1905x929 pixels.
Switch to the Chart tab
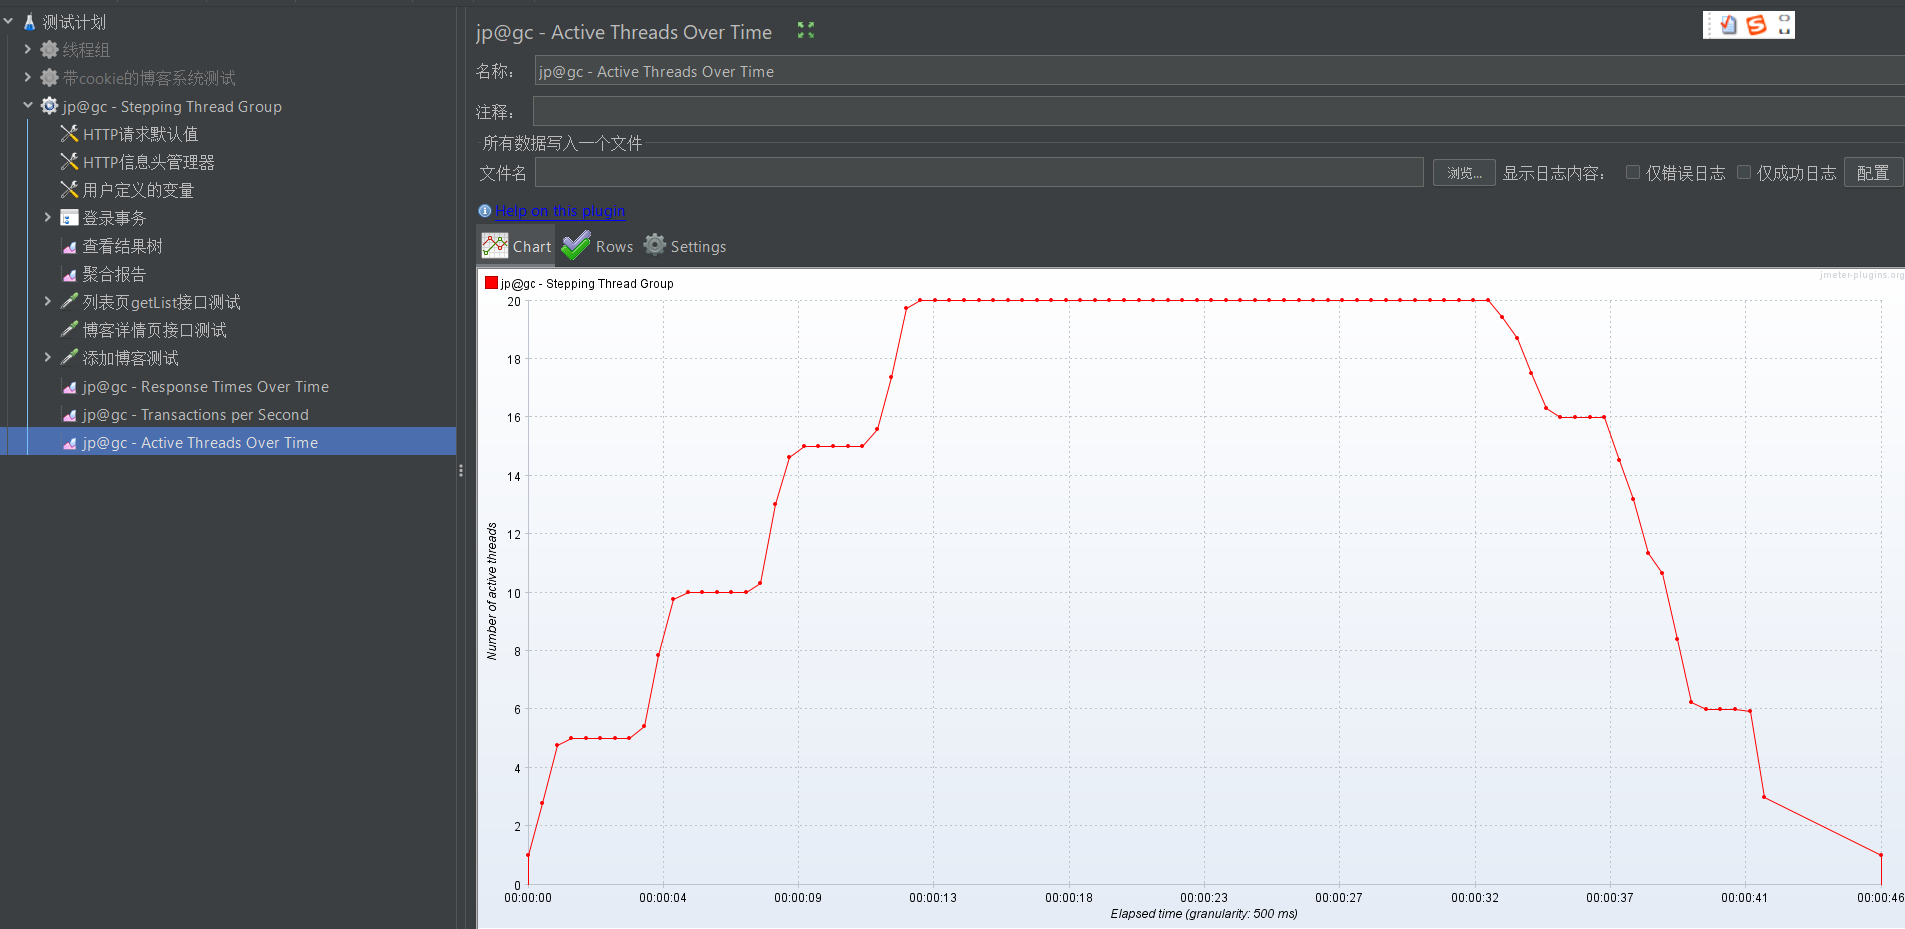pos(517,246)
